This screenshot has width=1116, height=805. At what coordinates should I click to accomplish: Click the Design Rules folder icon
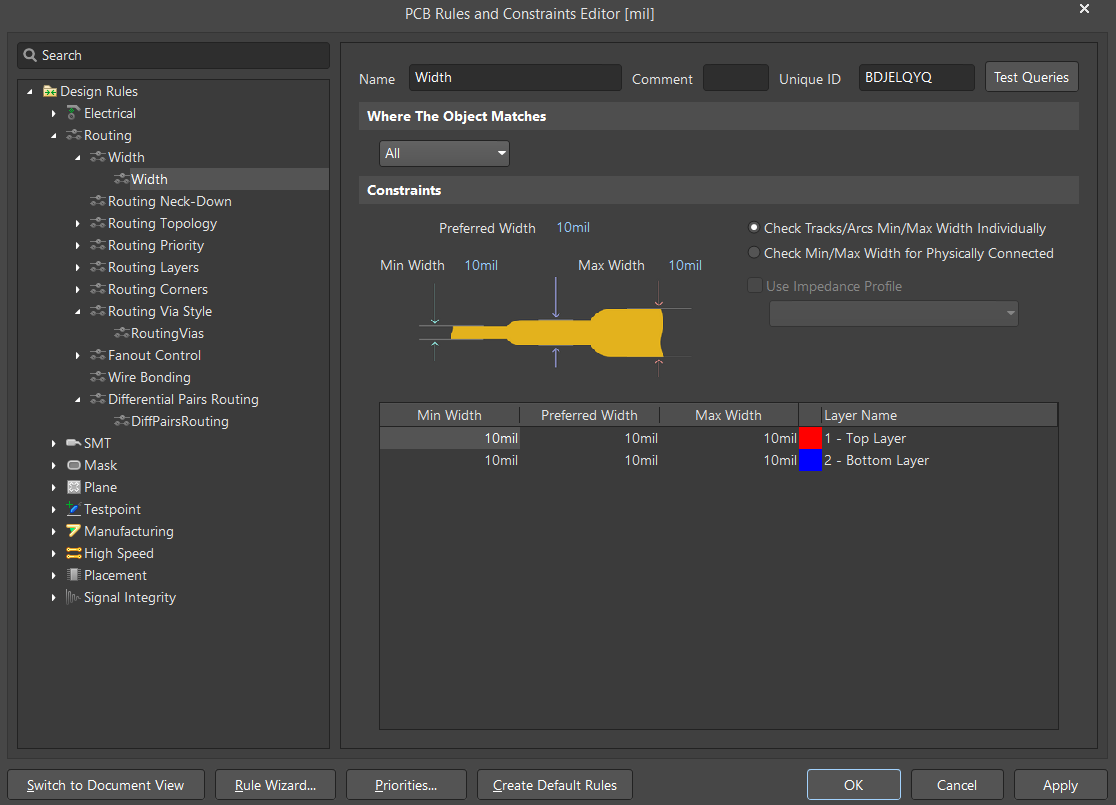coord(50,91)
